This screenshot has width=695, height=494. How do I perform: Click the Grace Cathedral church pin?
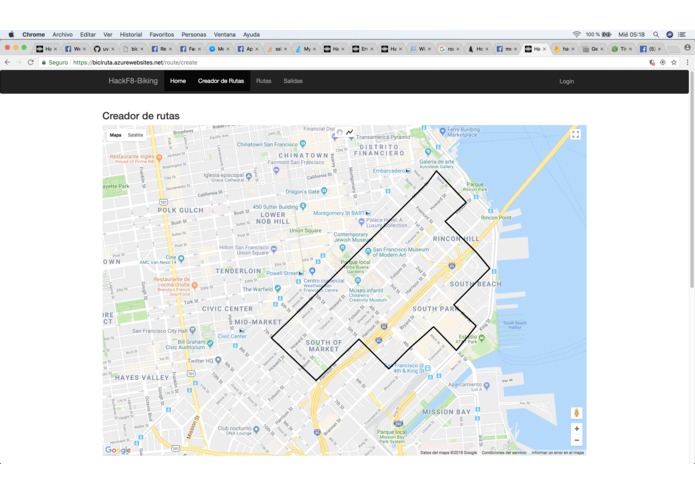(249, 176)
